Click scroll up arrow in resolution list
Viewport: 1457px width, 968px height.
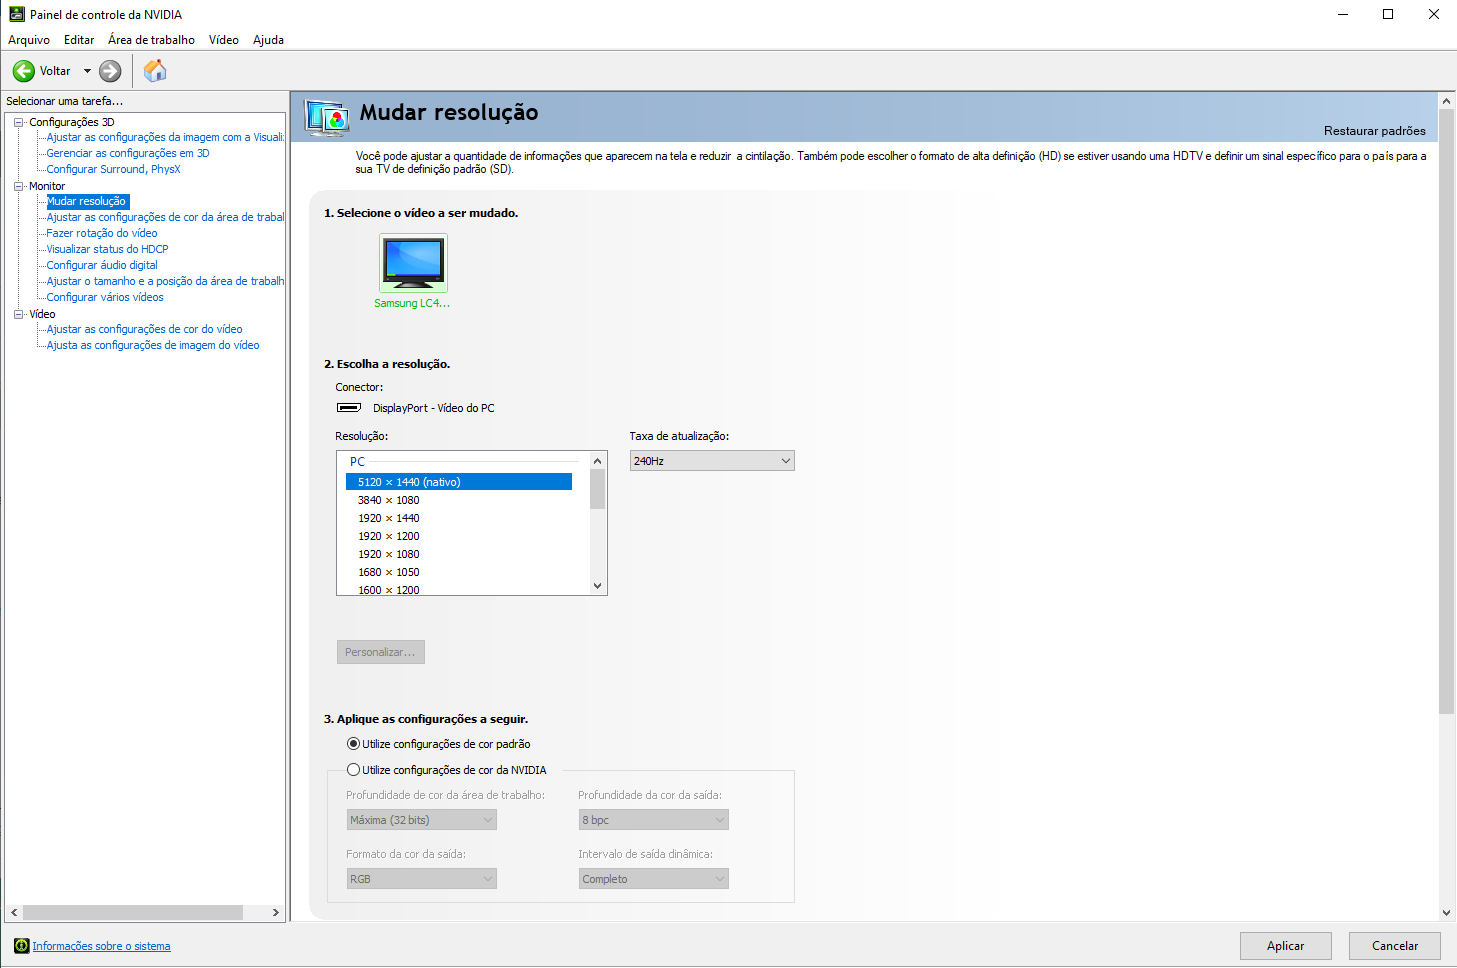coord(598,461)
